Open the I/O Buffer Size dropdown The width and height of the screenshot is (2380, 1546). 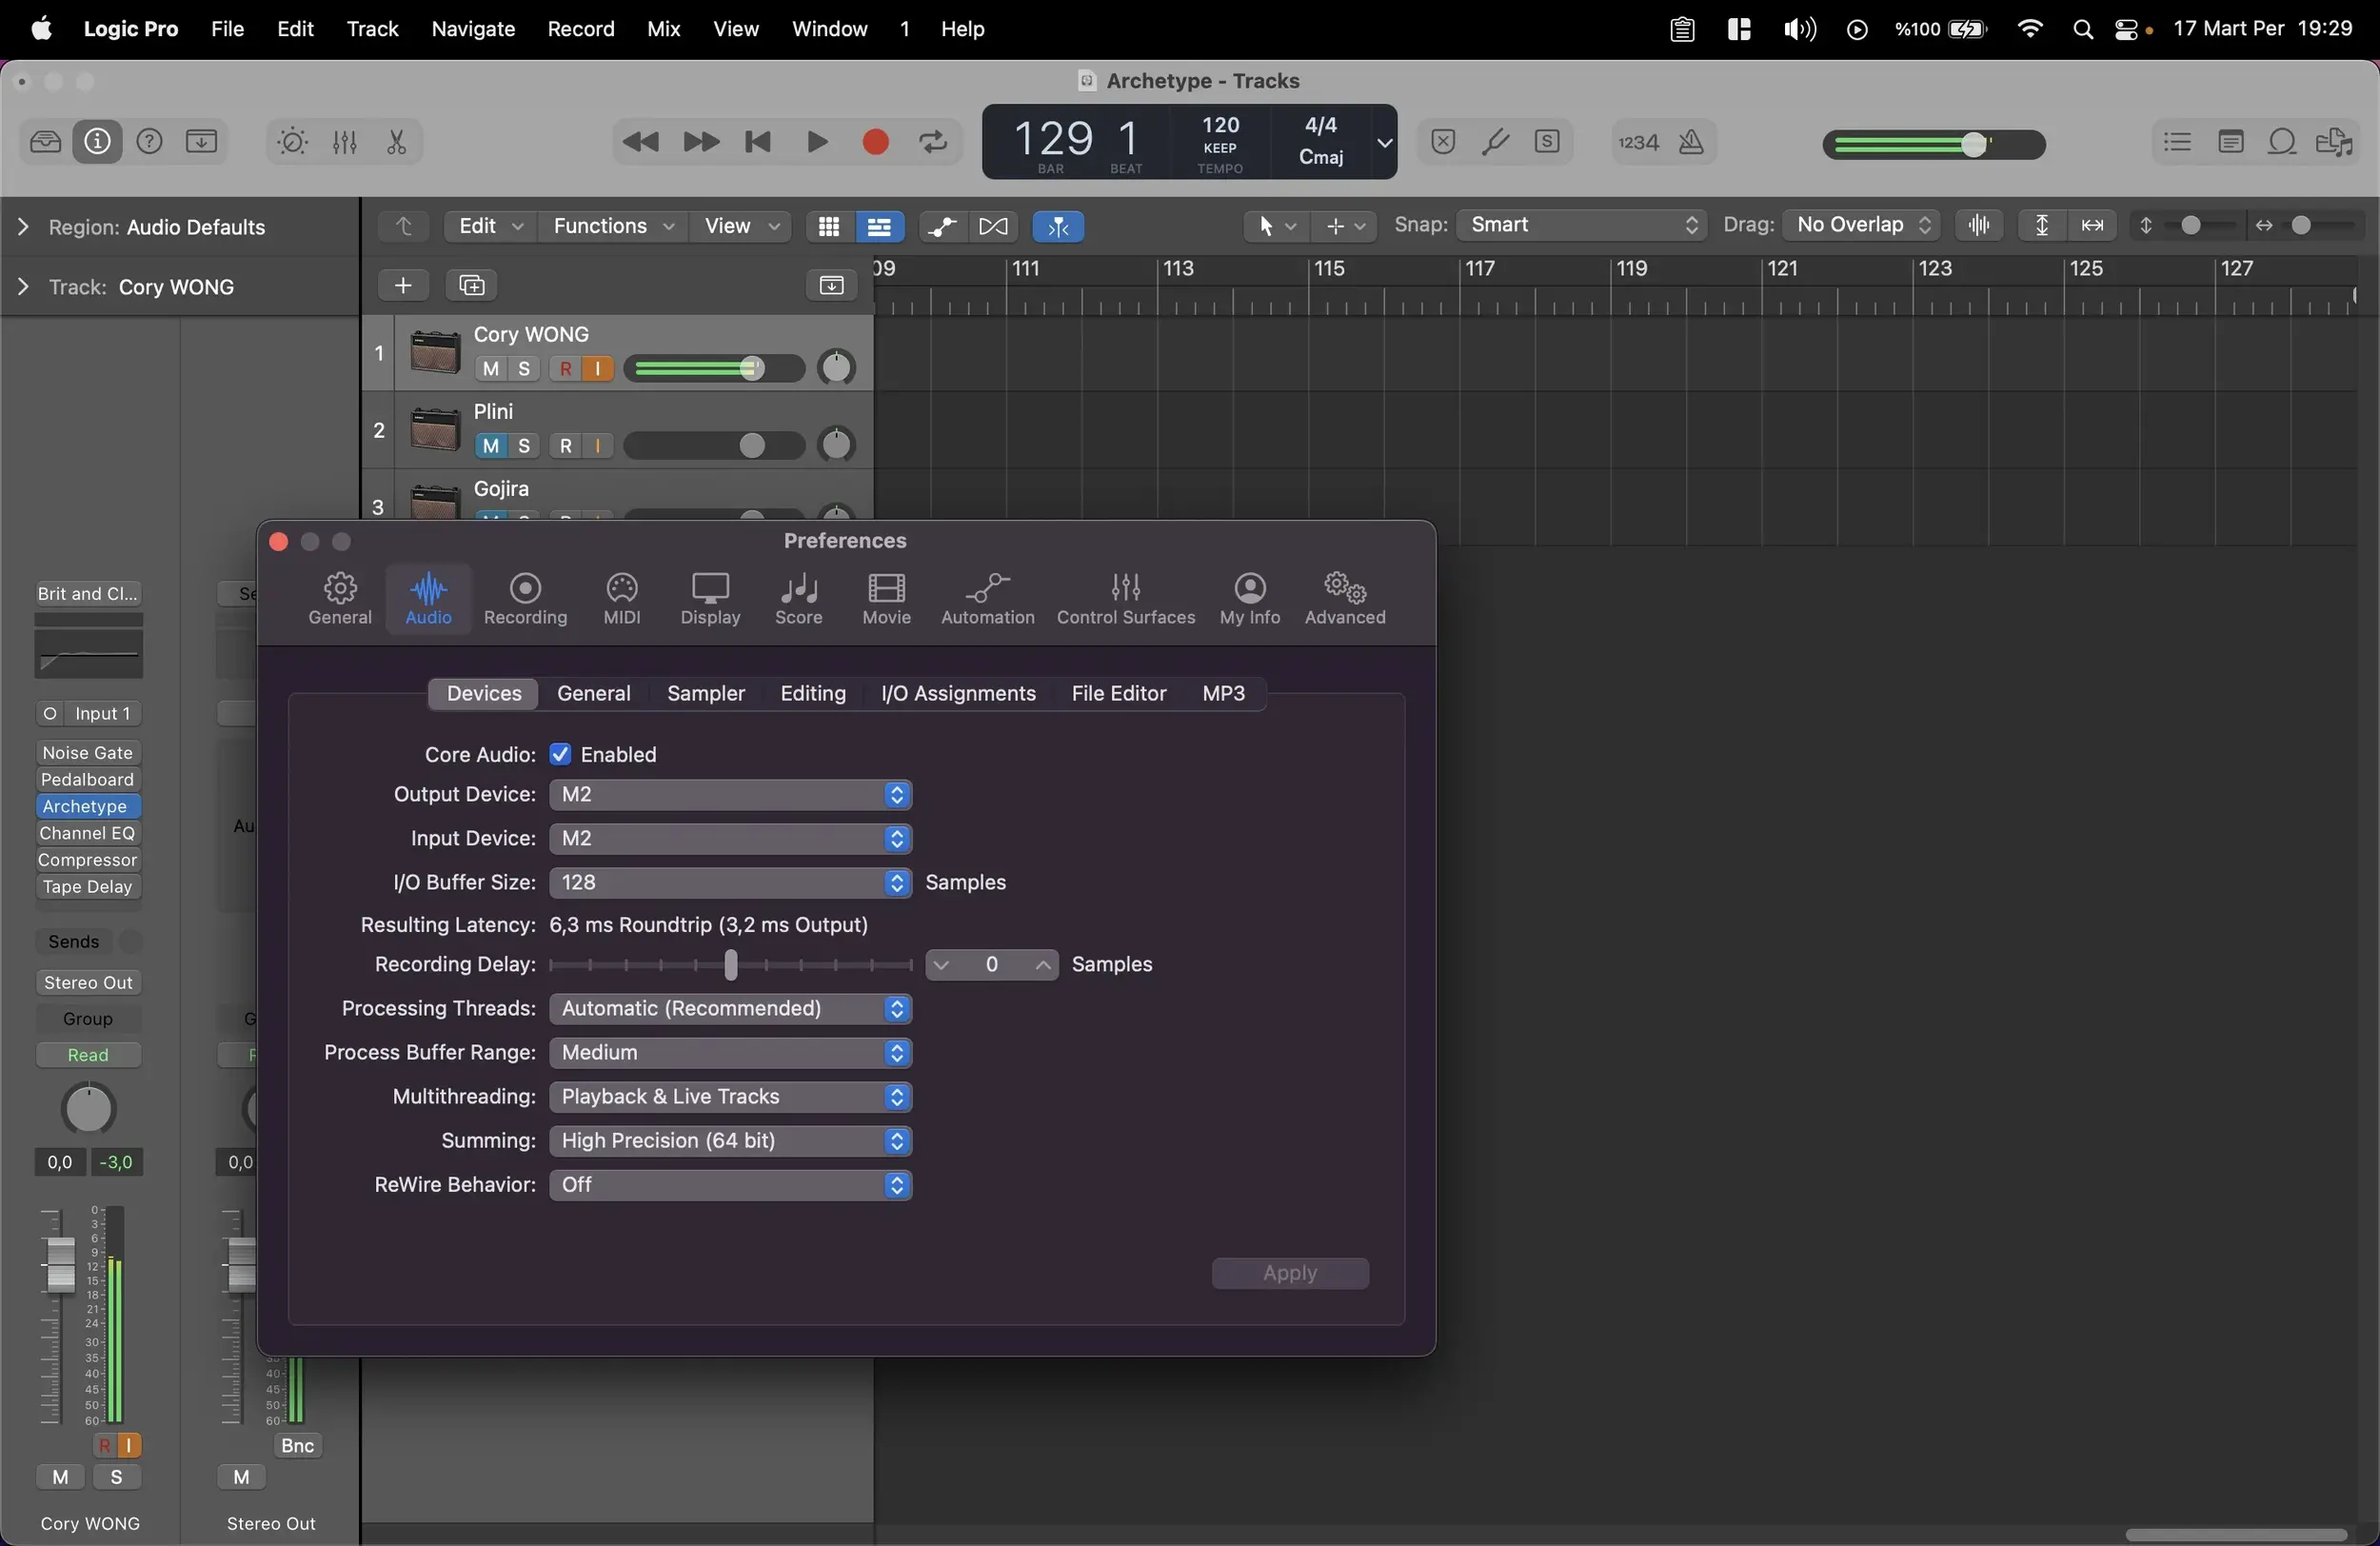pyautogui.click(x=730, y=882)
